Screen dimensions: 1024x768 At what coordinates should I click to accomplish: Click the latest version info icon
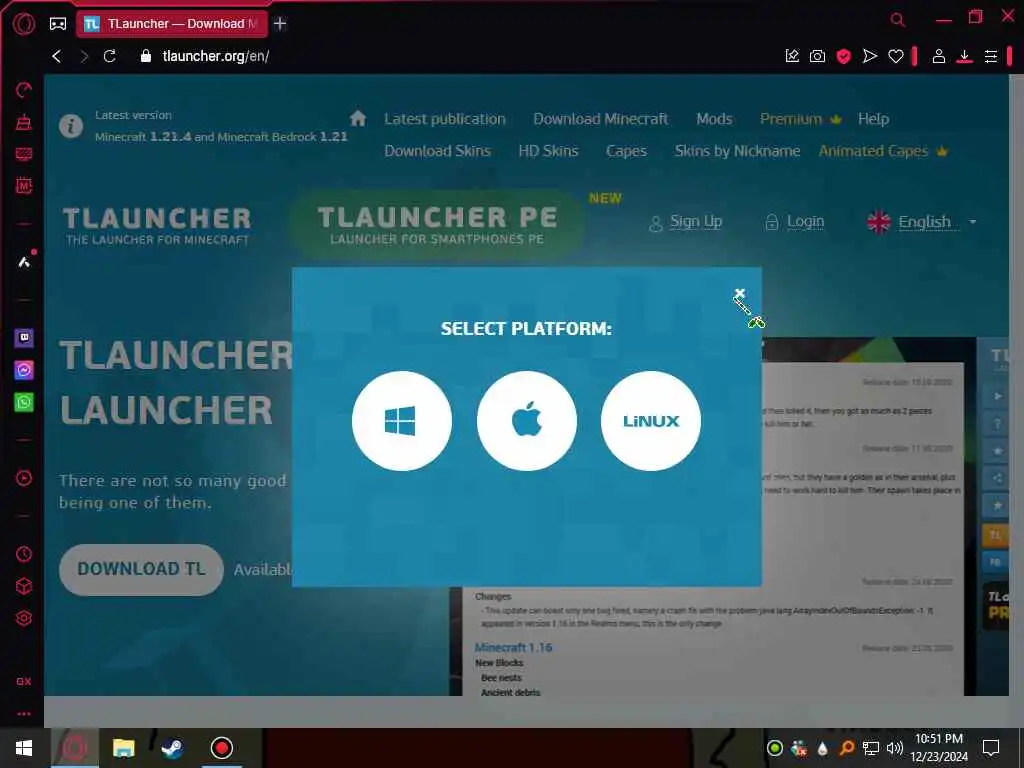tap(71, 125)
